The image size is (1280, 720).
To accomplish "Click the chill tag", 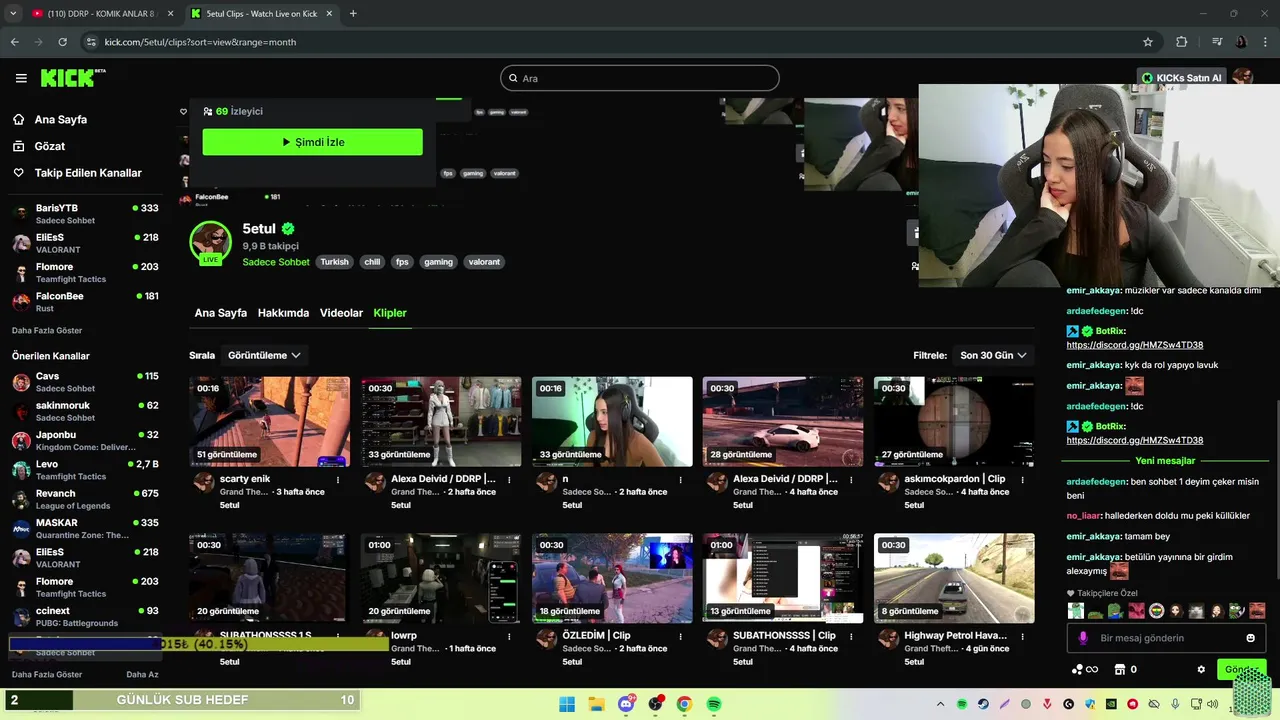I will point(372,262).
